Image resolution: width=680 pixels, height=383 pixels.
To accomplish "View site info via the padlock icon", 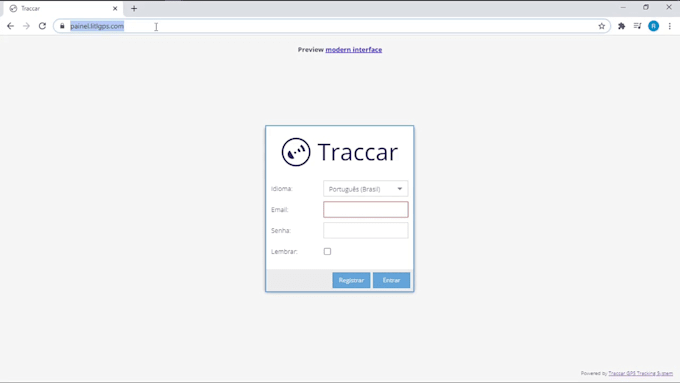I will tap(62, 26).
